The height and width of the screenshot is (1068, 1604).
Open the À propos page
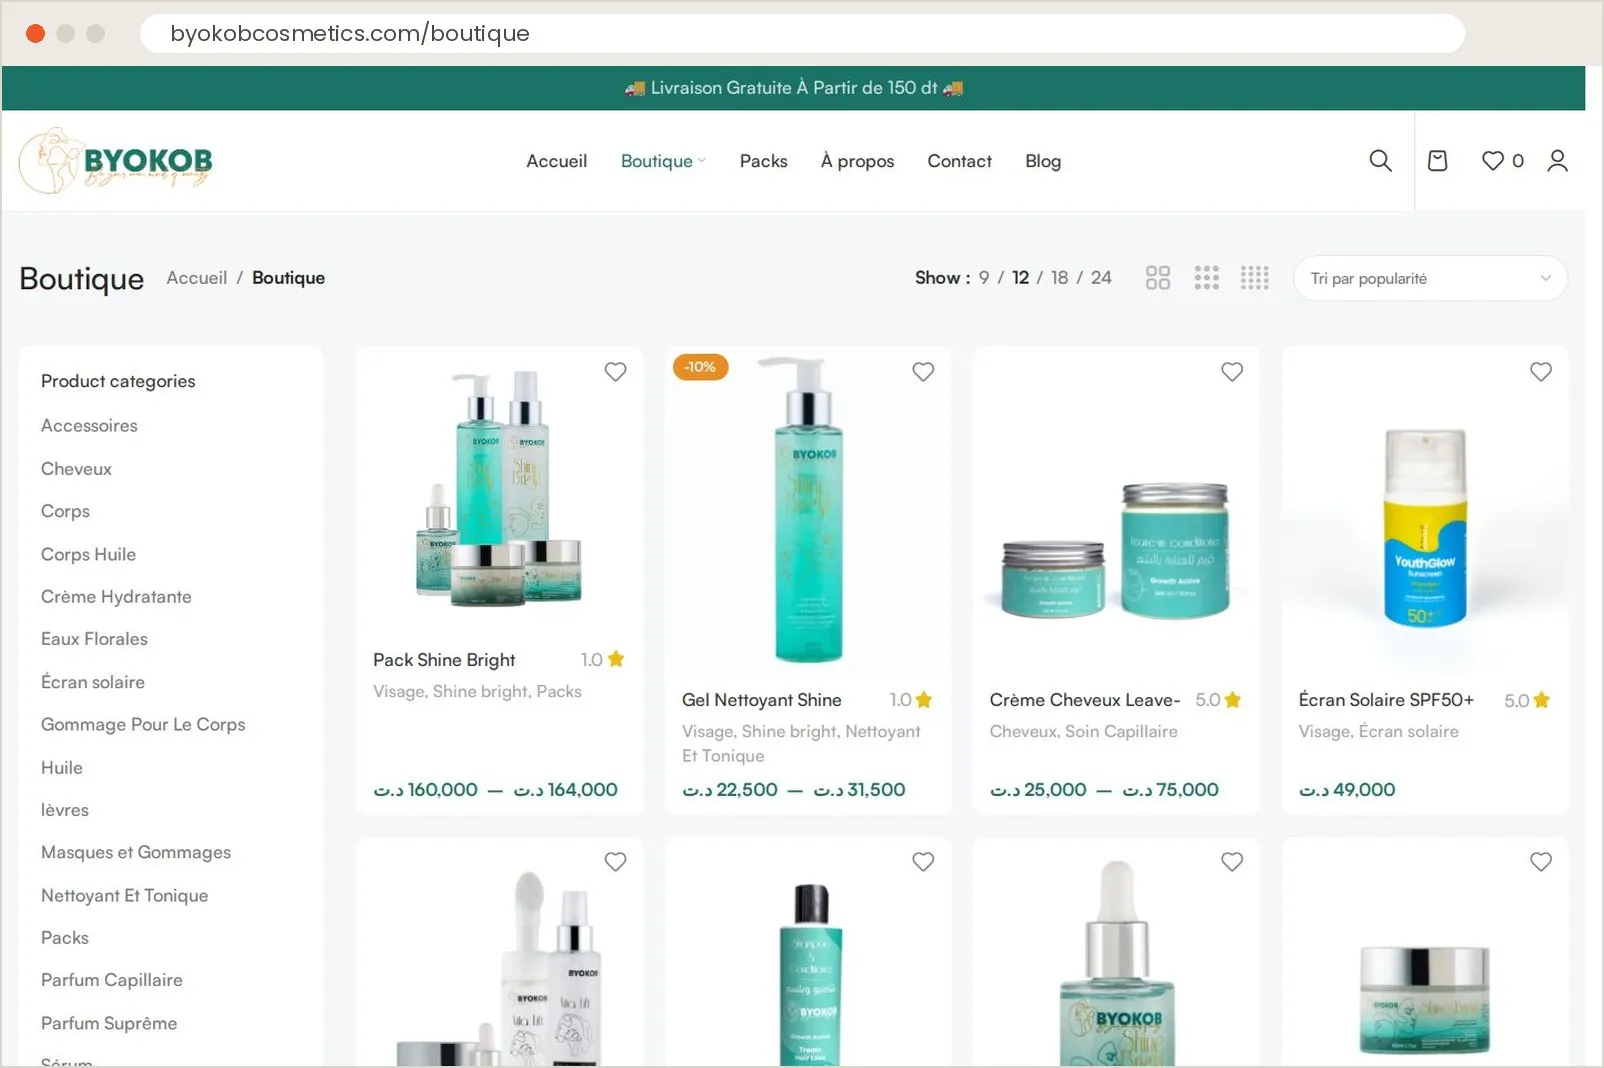click(857, 161)
